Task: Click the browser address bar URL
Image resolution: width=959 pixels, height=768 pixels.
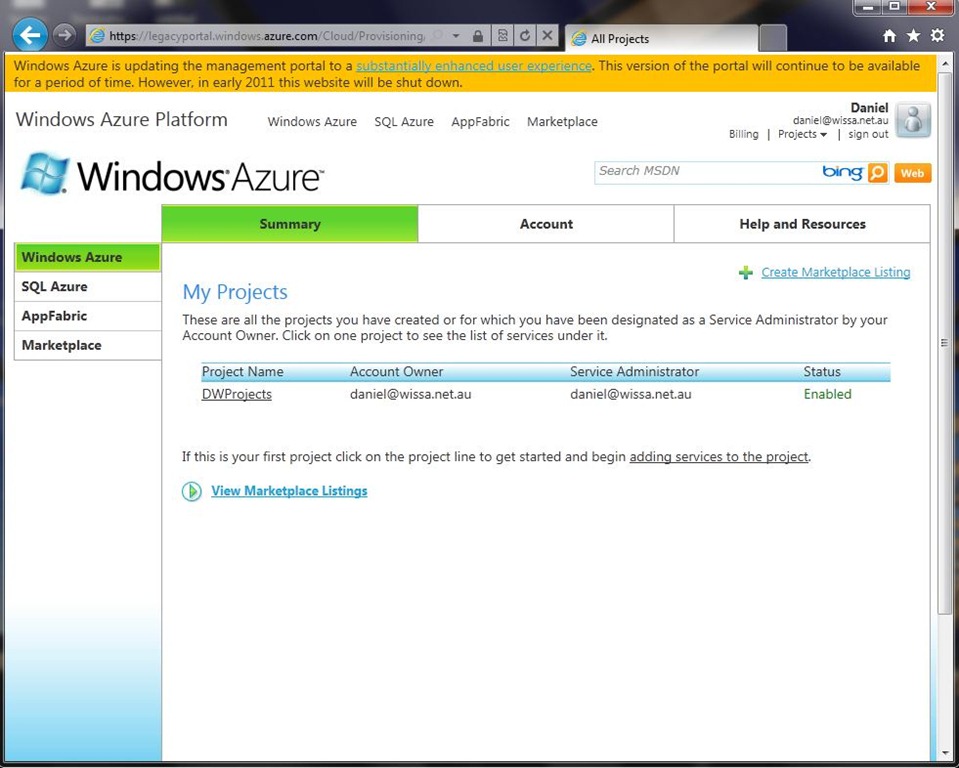Action: tap(267, 36)
